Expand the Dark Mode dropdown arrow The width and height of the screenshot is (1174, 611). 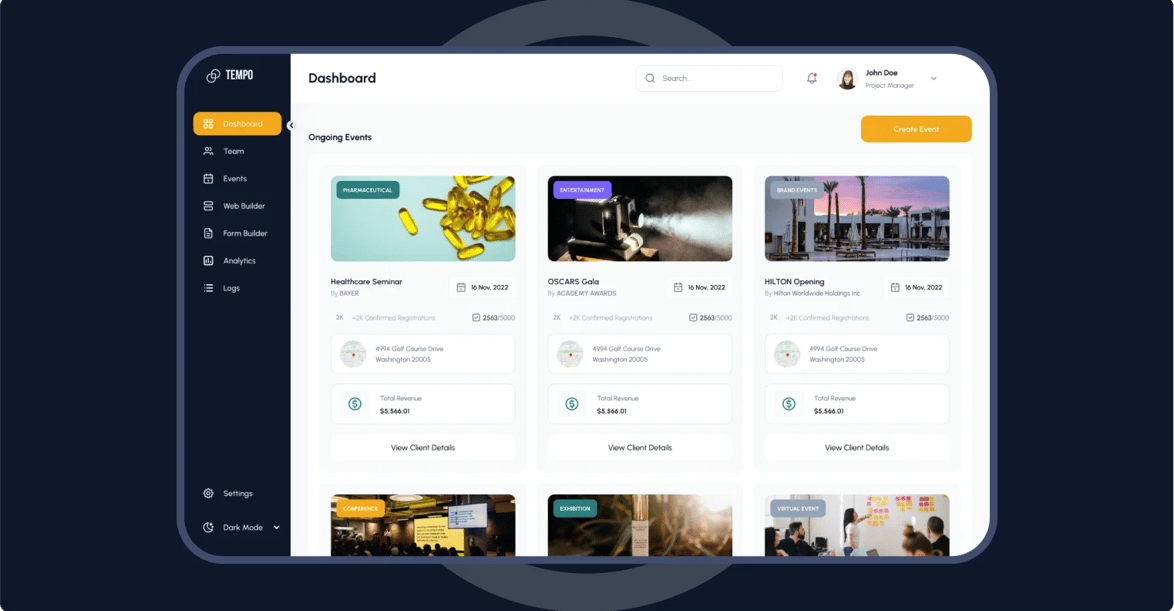coord(276,527)
